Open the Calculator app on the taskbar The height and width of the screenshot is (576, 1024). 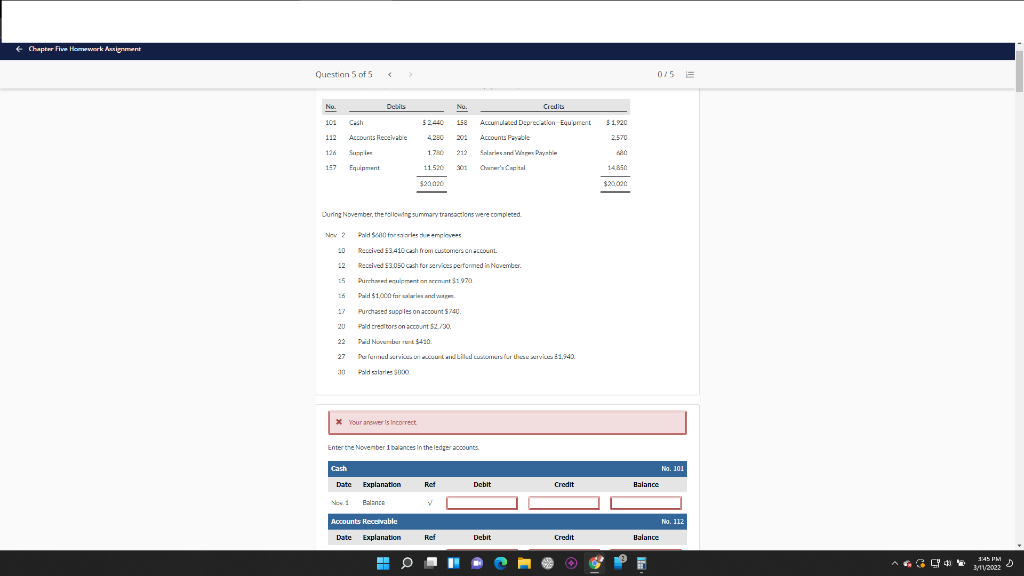[642, 563]
